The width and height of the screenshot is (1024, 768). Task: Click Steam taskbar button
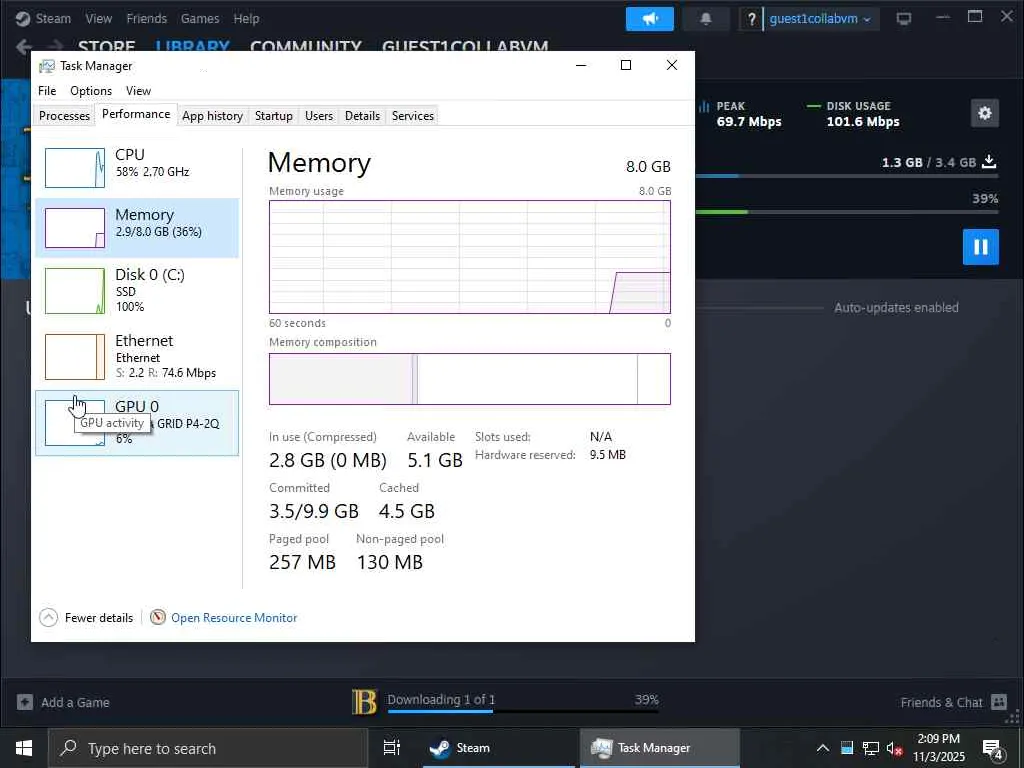pos(498,748)
